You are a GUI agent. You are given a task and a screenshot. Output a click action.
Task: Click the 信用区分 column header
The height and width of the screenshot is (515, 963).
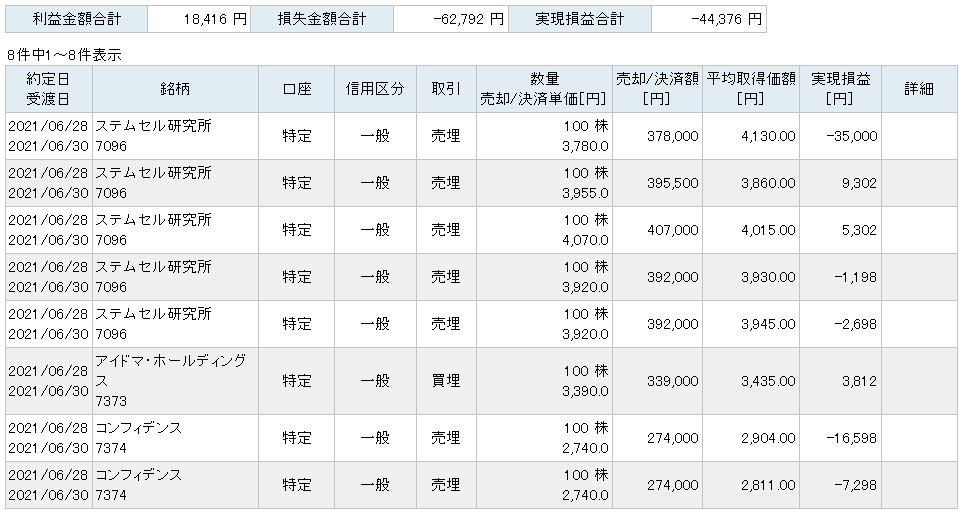[375, 89]
